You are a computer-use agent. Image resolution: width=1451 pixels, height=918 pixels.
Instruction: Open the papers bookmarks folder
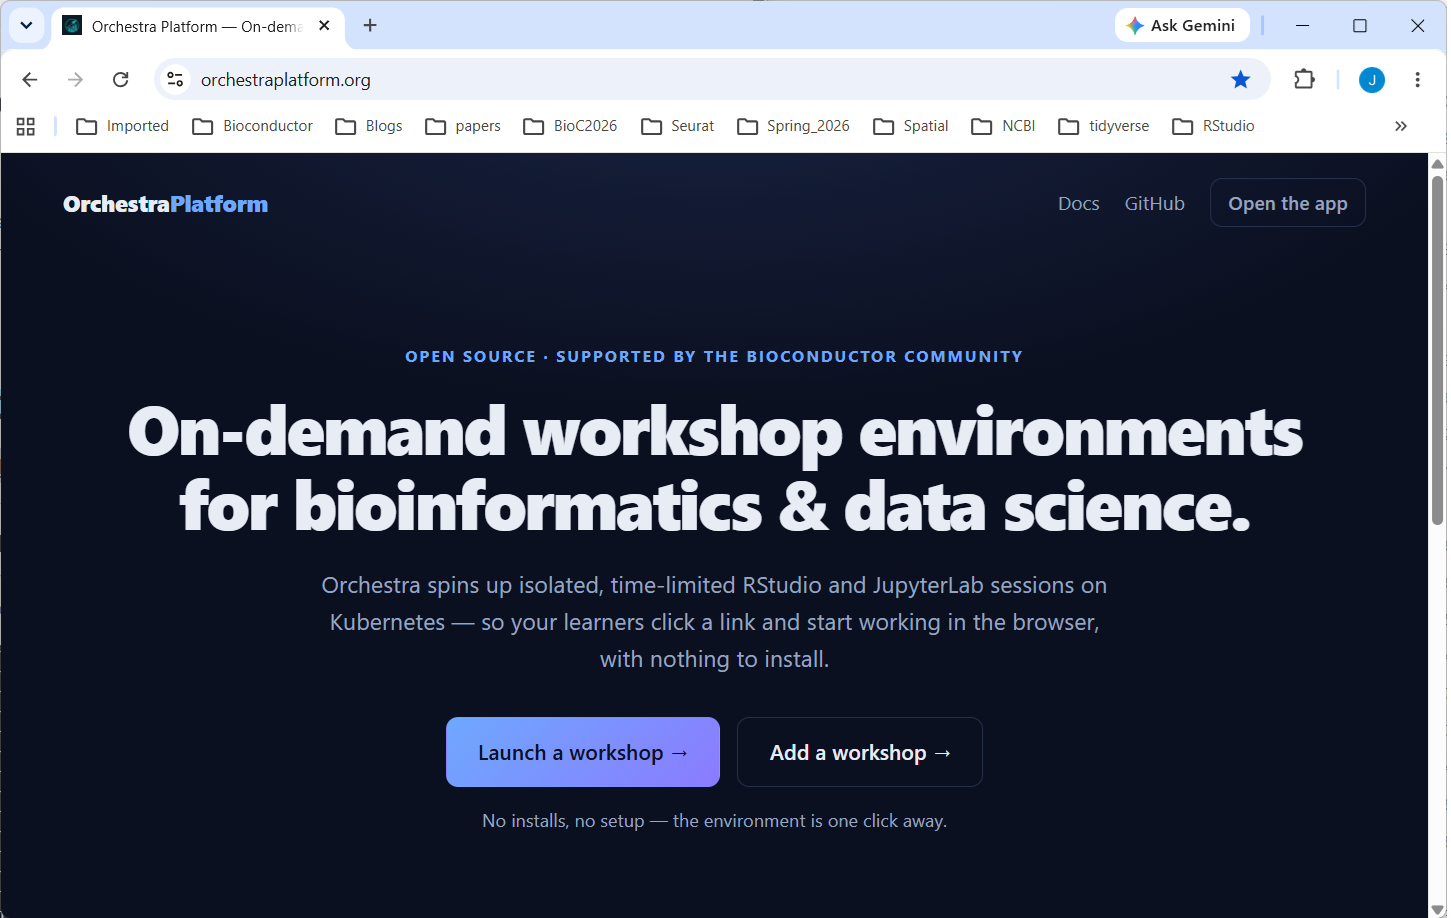[463, 126]
